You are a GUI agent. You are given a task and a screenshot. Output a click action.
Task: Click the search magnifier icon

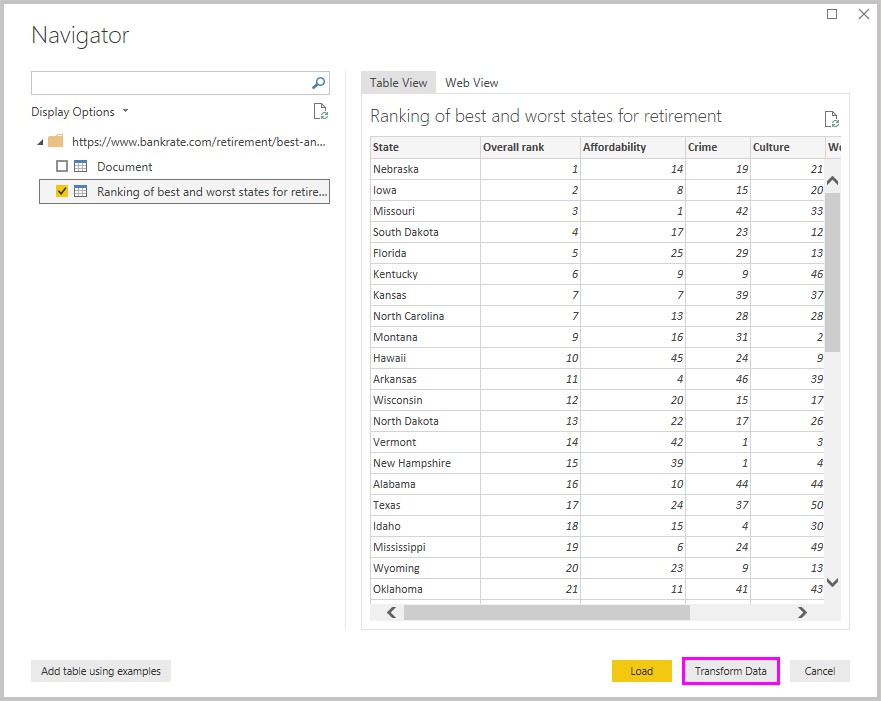tap(319, 83)
